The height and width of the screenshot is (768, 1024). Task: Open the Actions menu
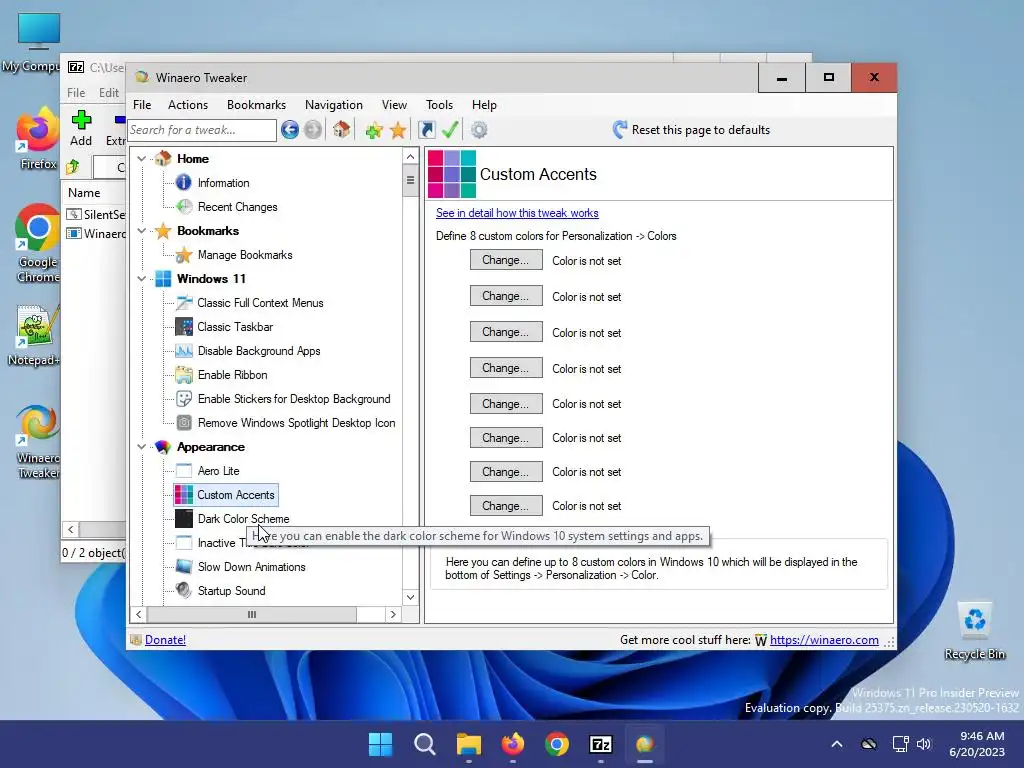click(x=187, y=104)
